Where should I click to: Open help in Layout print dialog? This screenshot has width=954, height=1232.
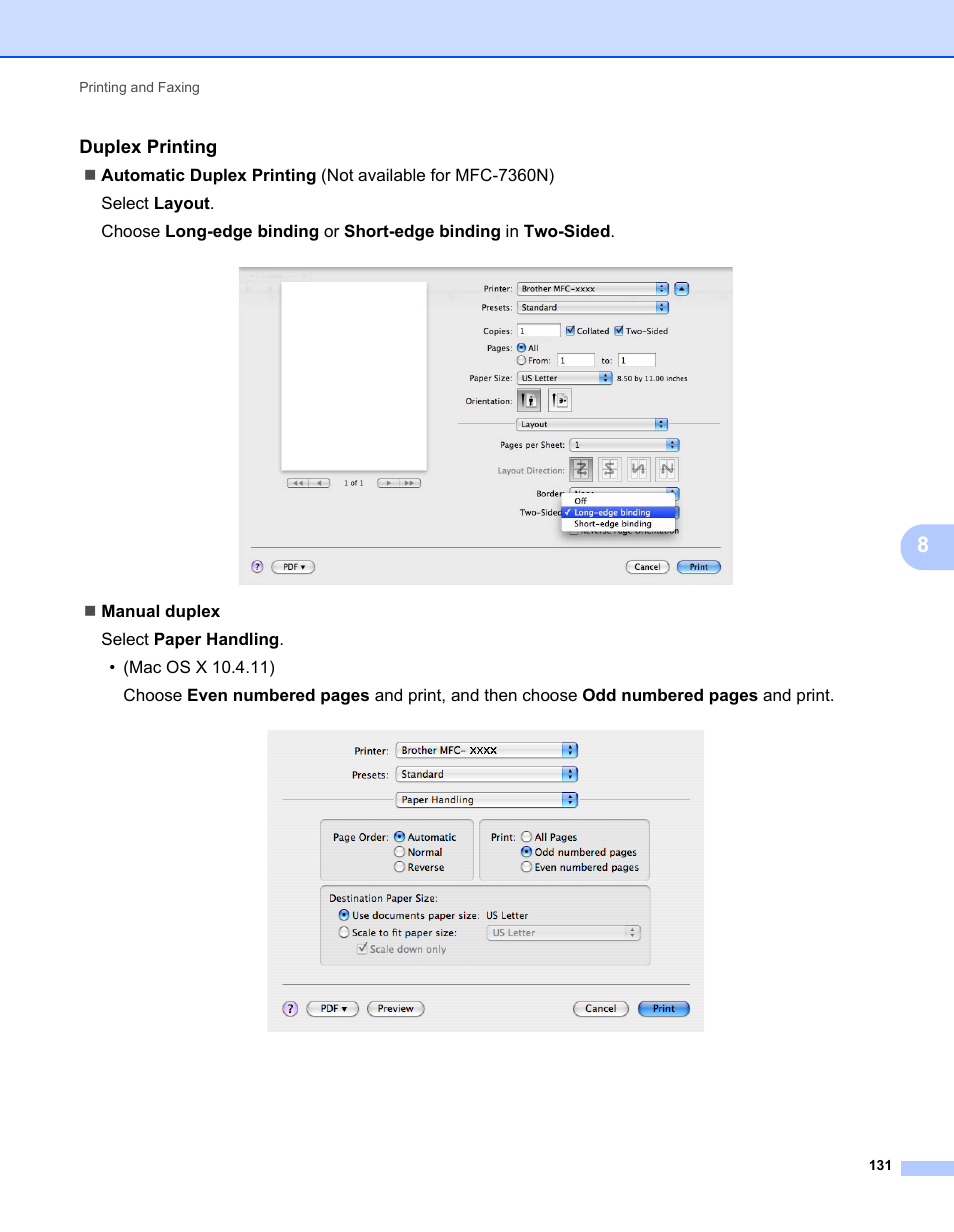click(257, 566)
